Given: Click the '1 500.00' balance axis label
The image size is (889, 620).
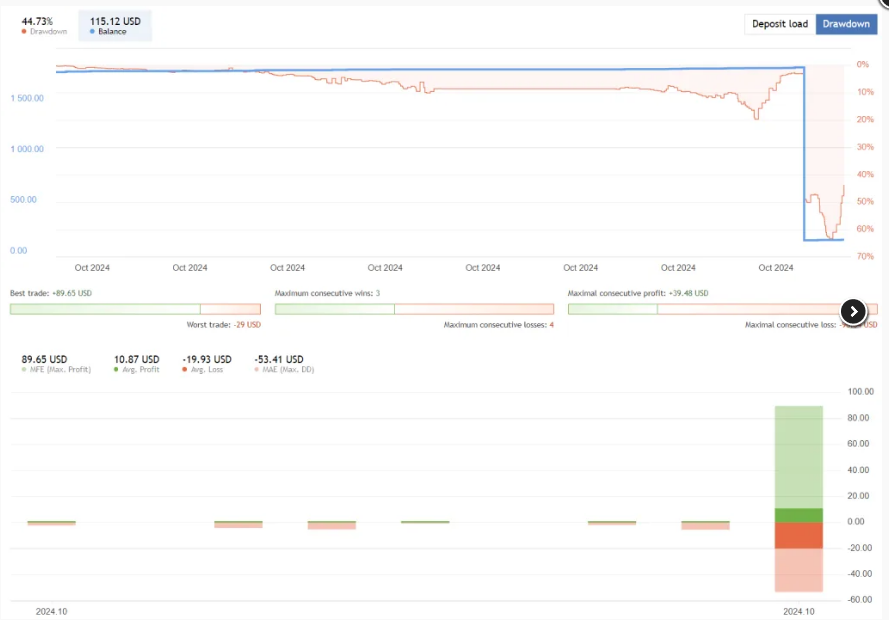Looking at the screenshot, I should (x=27, y=98).
